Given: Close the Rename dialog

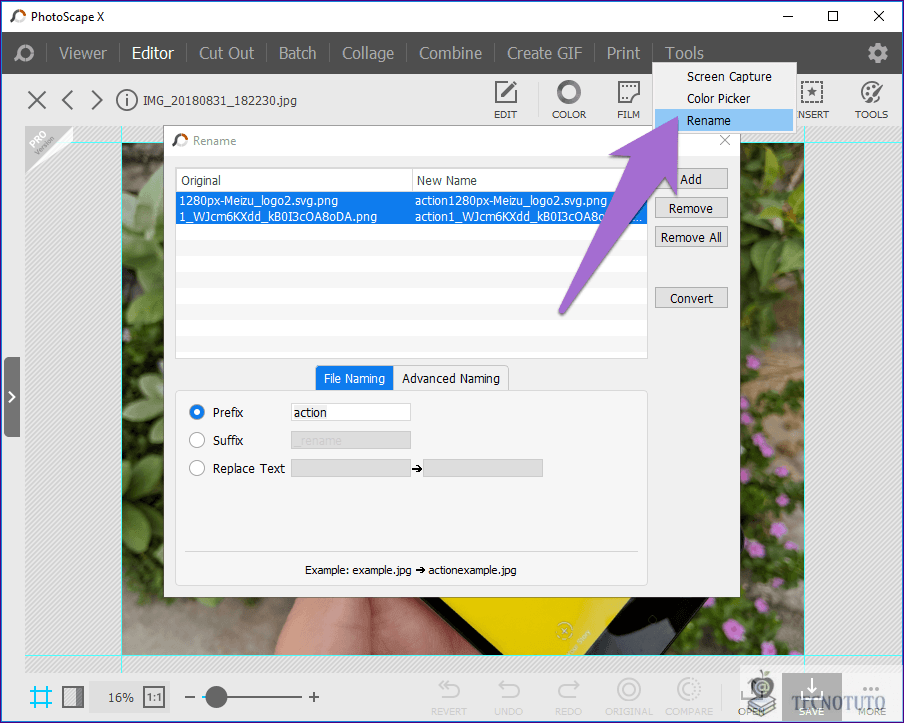Looking at the screenshot, I should click(x=725, y=141).
